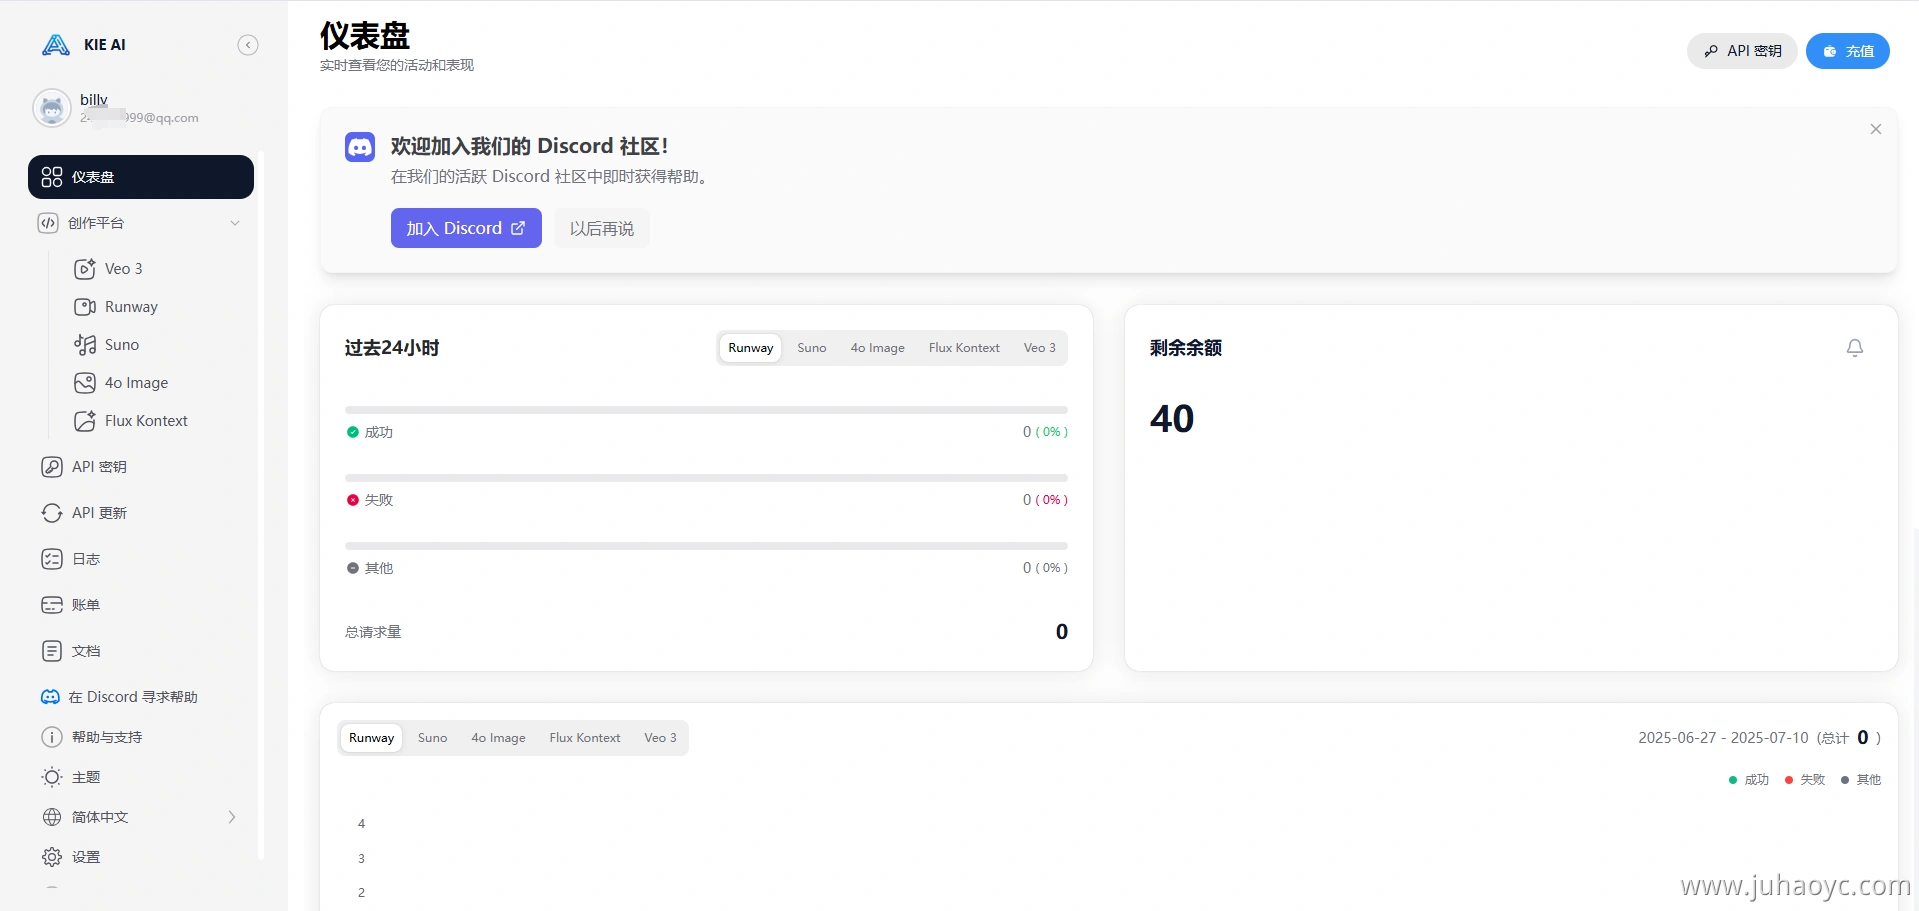The width and height of the screenshot is (1919, 911).
Task: Open the Suno sidebar entry label
Action: [122, 345]
